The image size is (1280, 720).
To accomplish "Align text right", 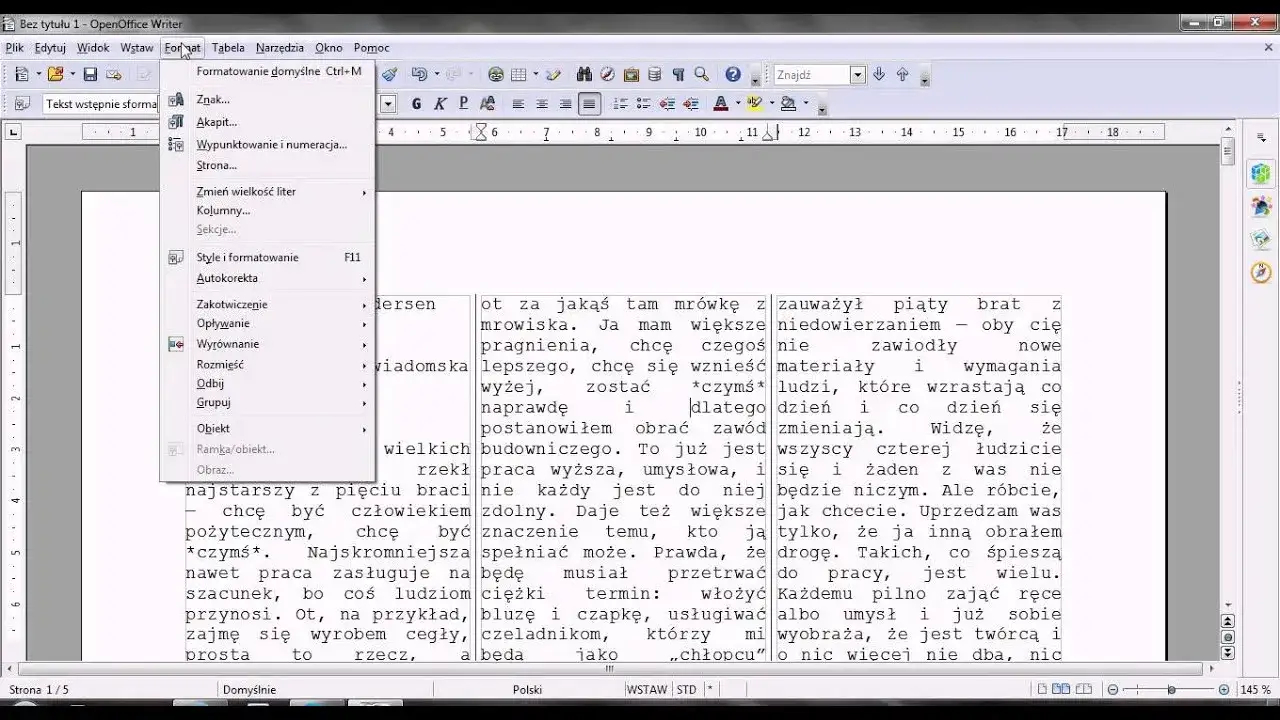I will coord(565,103).
